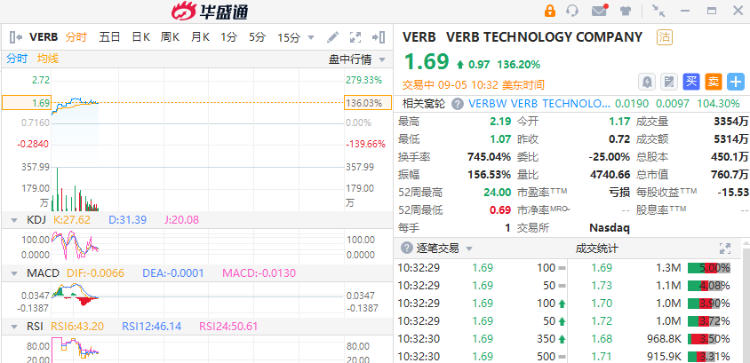Collapse left panel icon next to VERB
Viewport: 750px width, 363px height.
click(x=15, y=37)
